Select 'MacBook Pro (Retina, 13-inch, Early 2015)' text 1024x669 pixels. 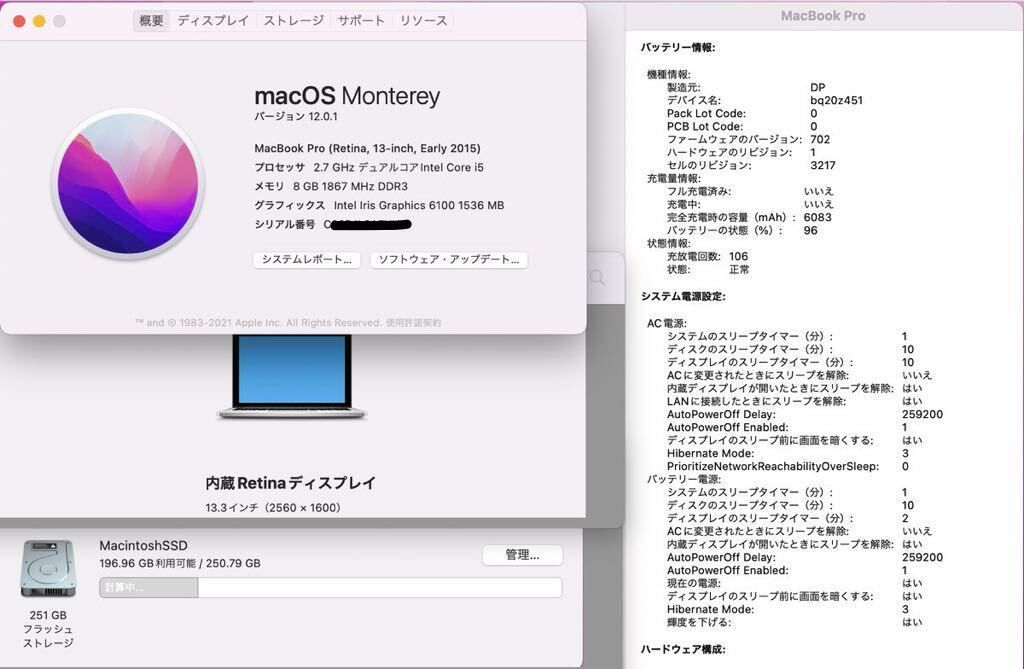[367, 148]
